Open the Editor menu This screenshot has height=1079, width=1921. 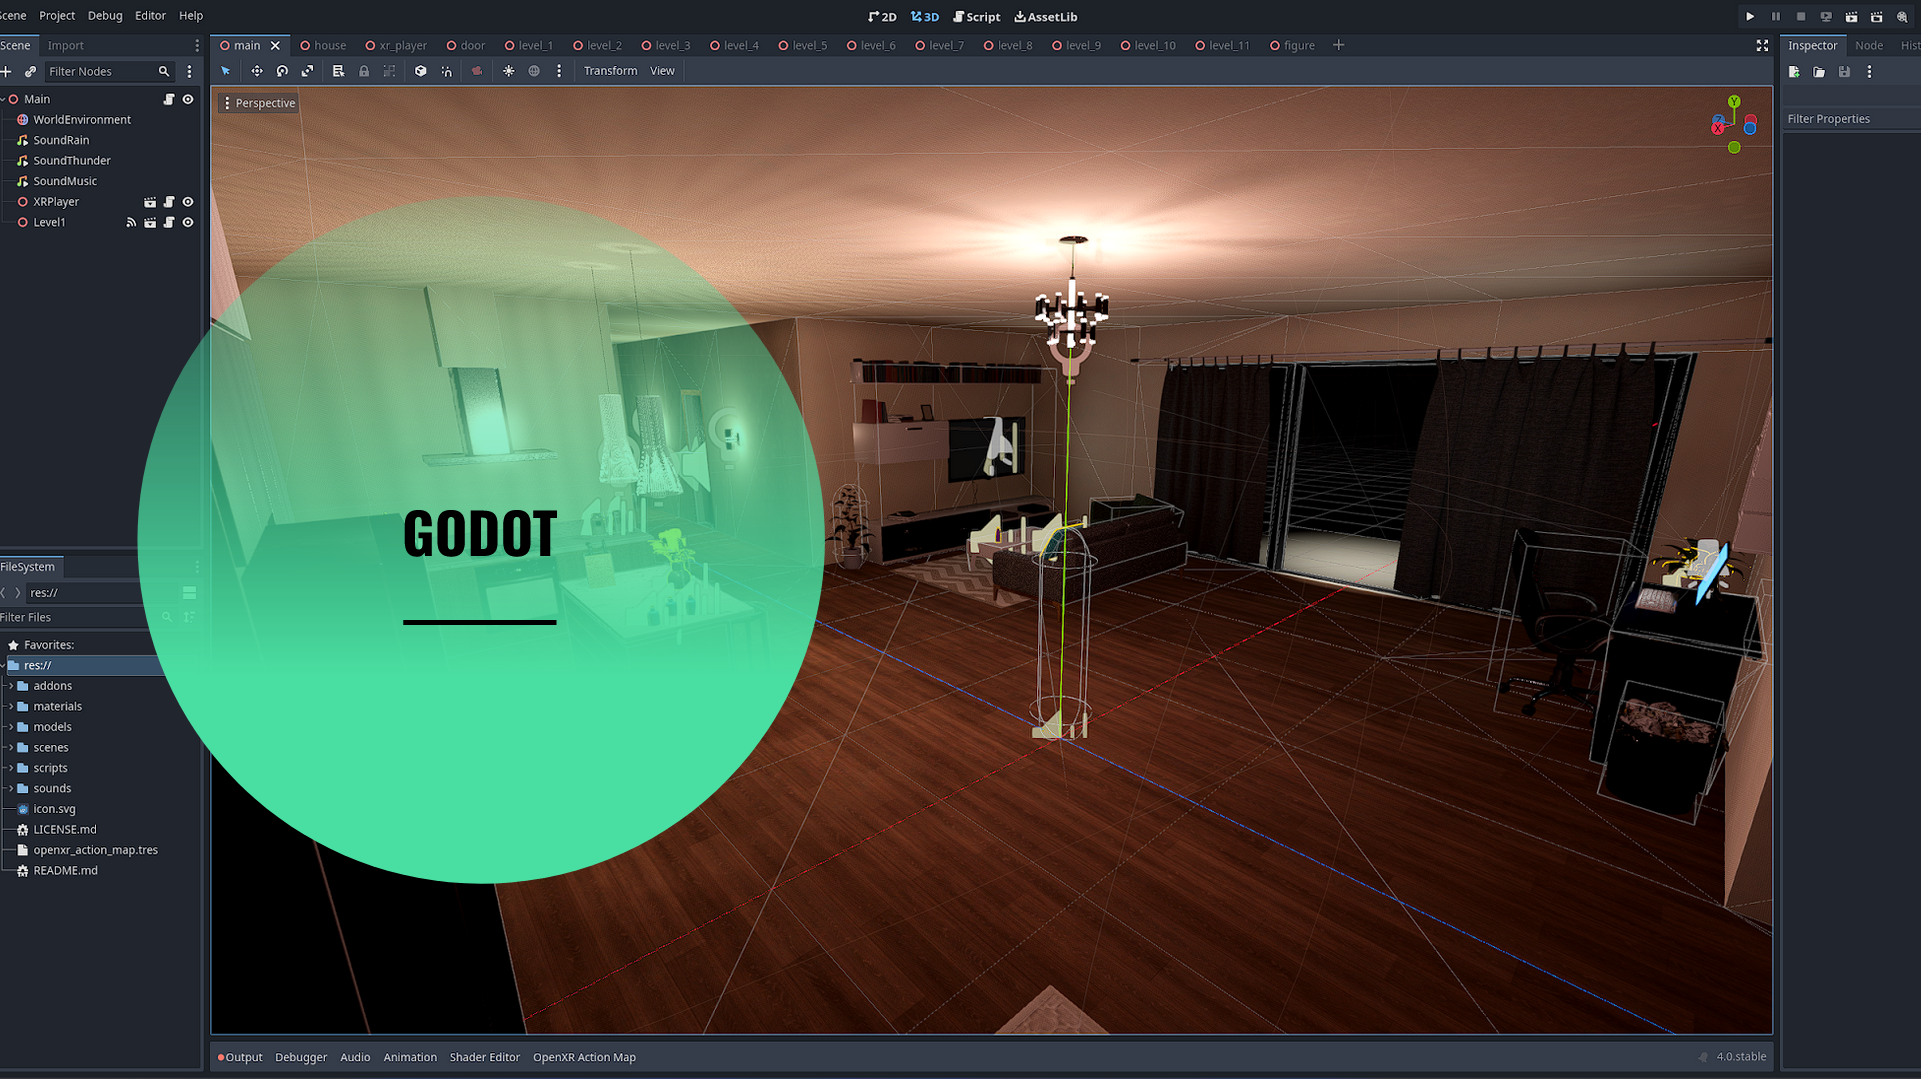150,16
